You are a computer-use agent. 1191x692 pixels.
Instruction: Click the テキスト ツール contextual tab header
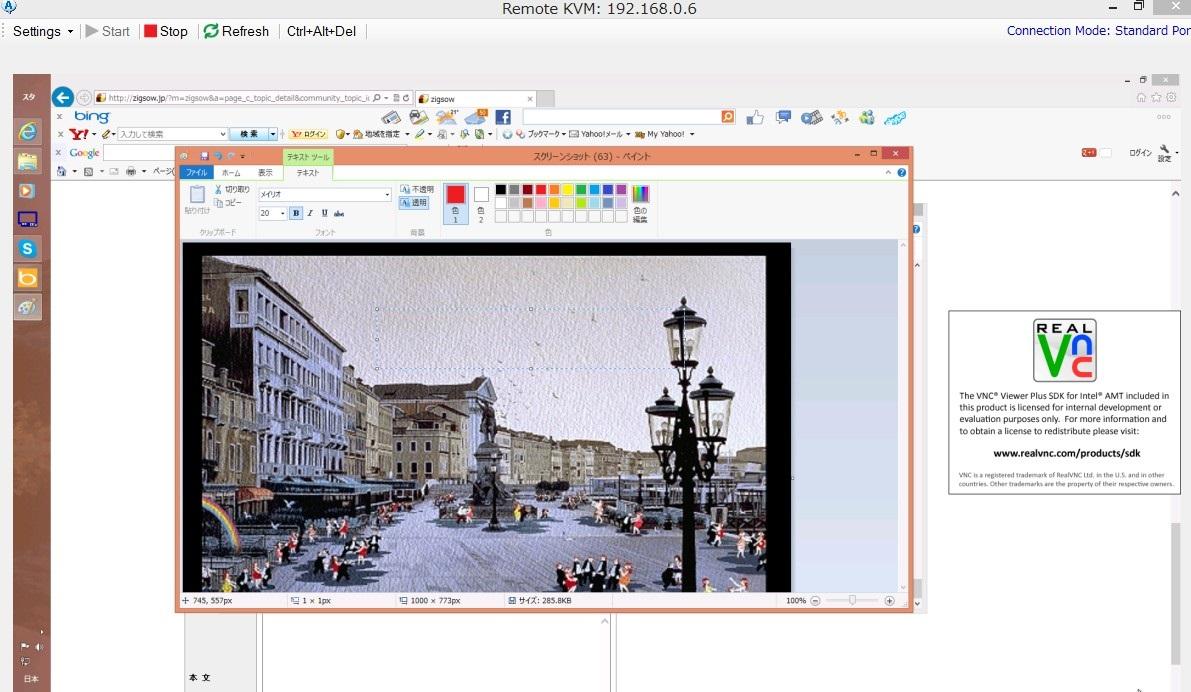point(308,156)
